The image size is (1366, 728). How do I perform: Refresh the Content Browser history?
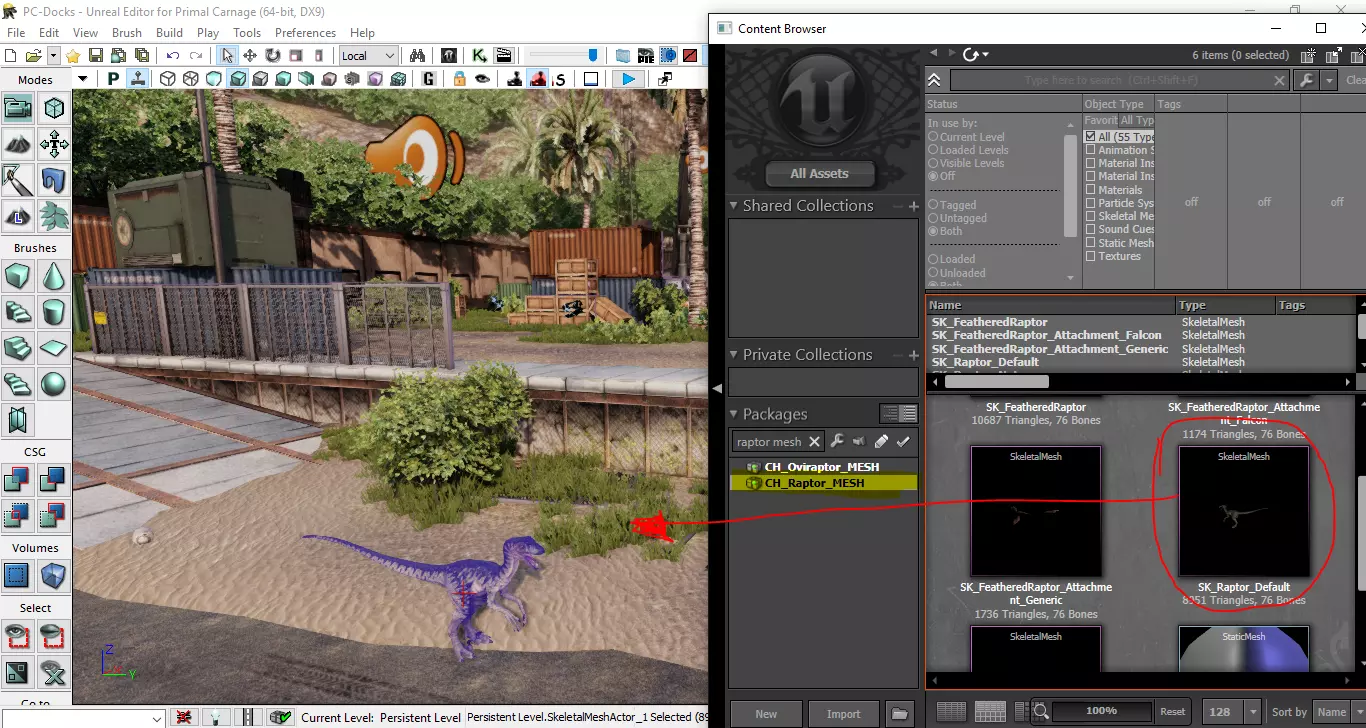coord(970,54)
